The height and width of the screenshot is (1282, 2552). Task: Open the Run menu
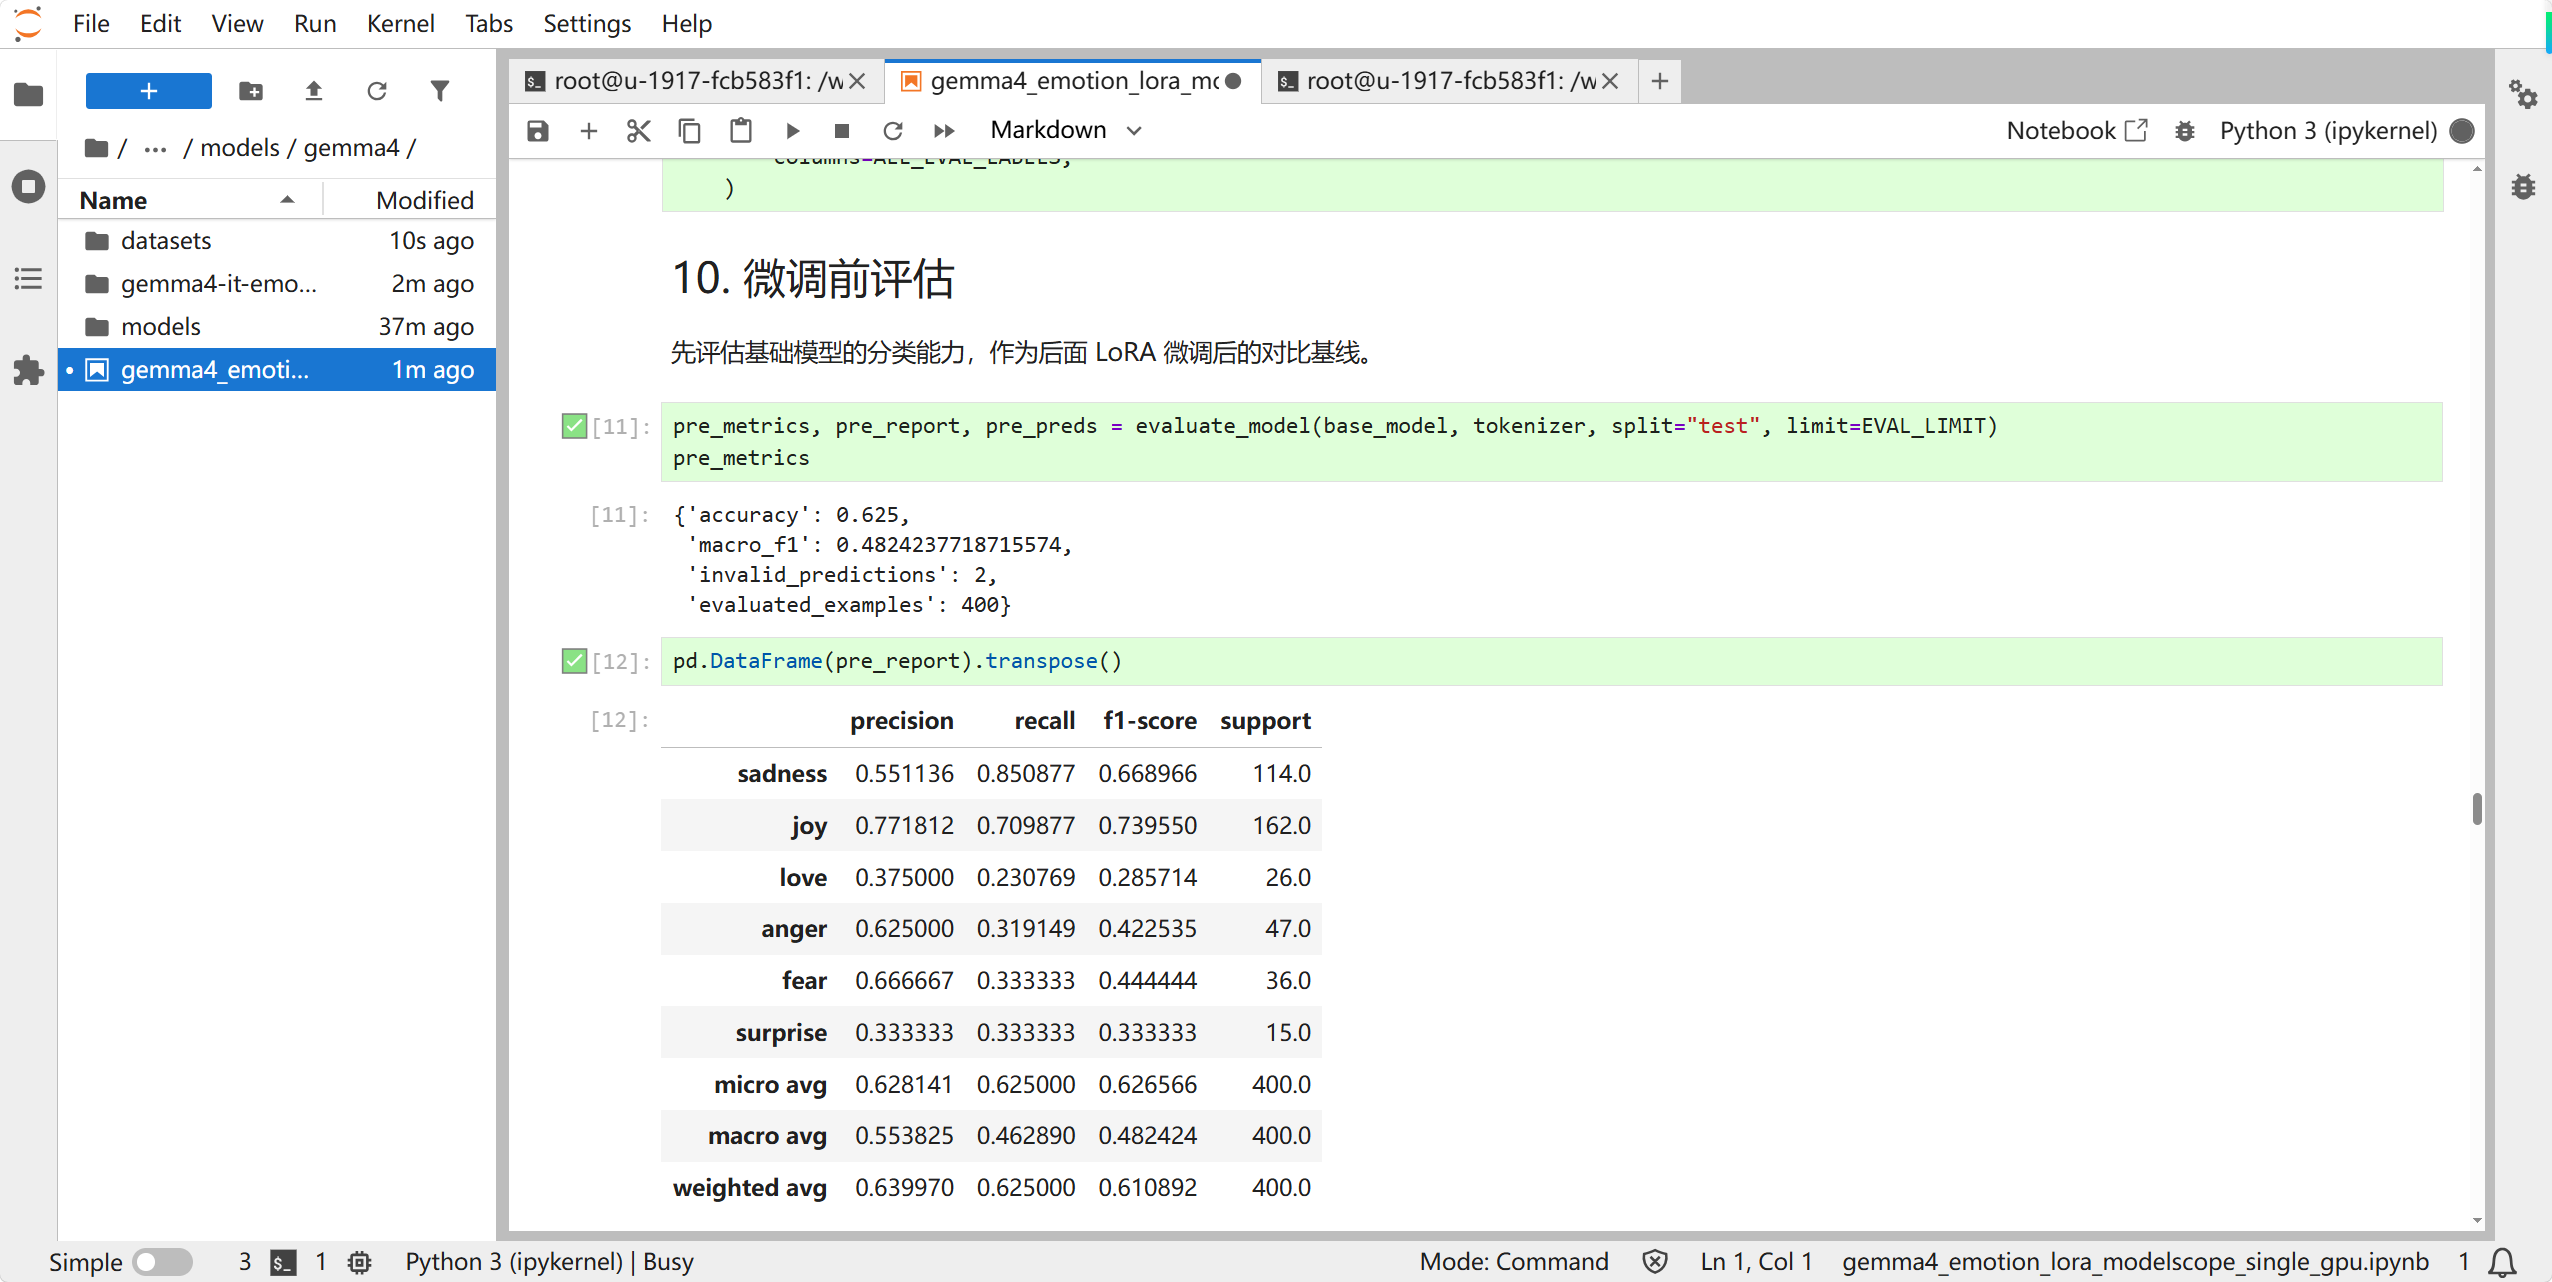tap(315, 24)
